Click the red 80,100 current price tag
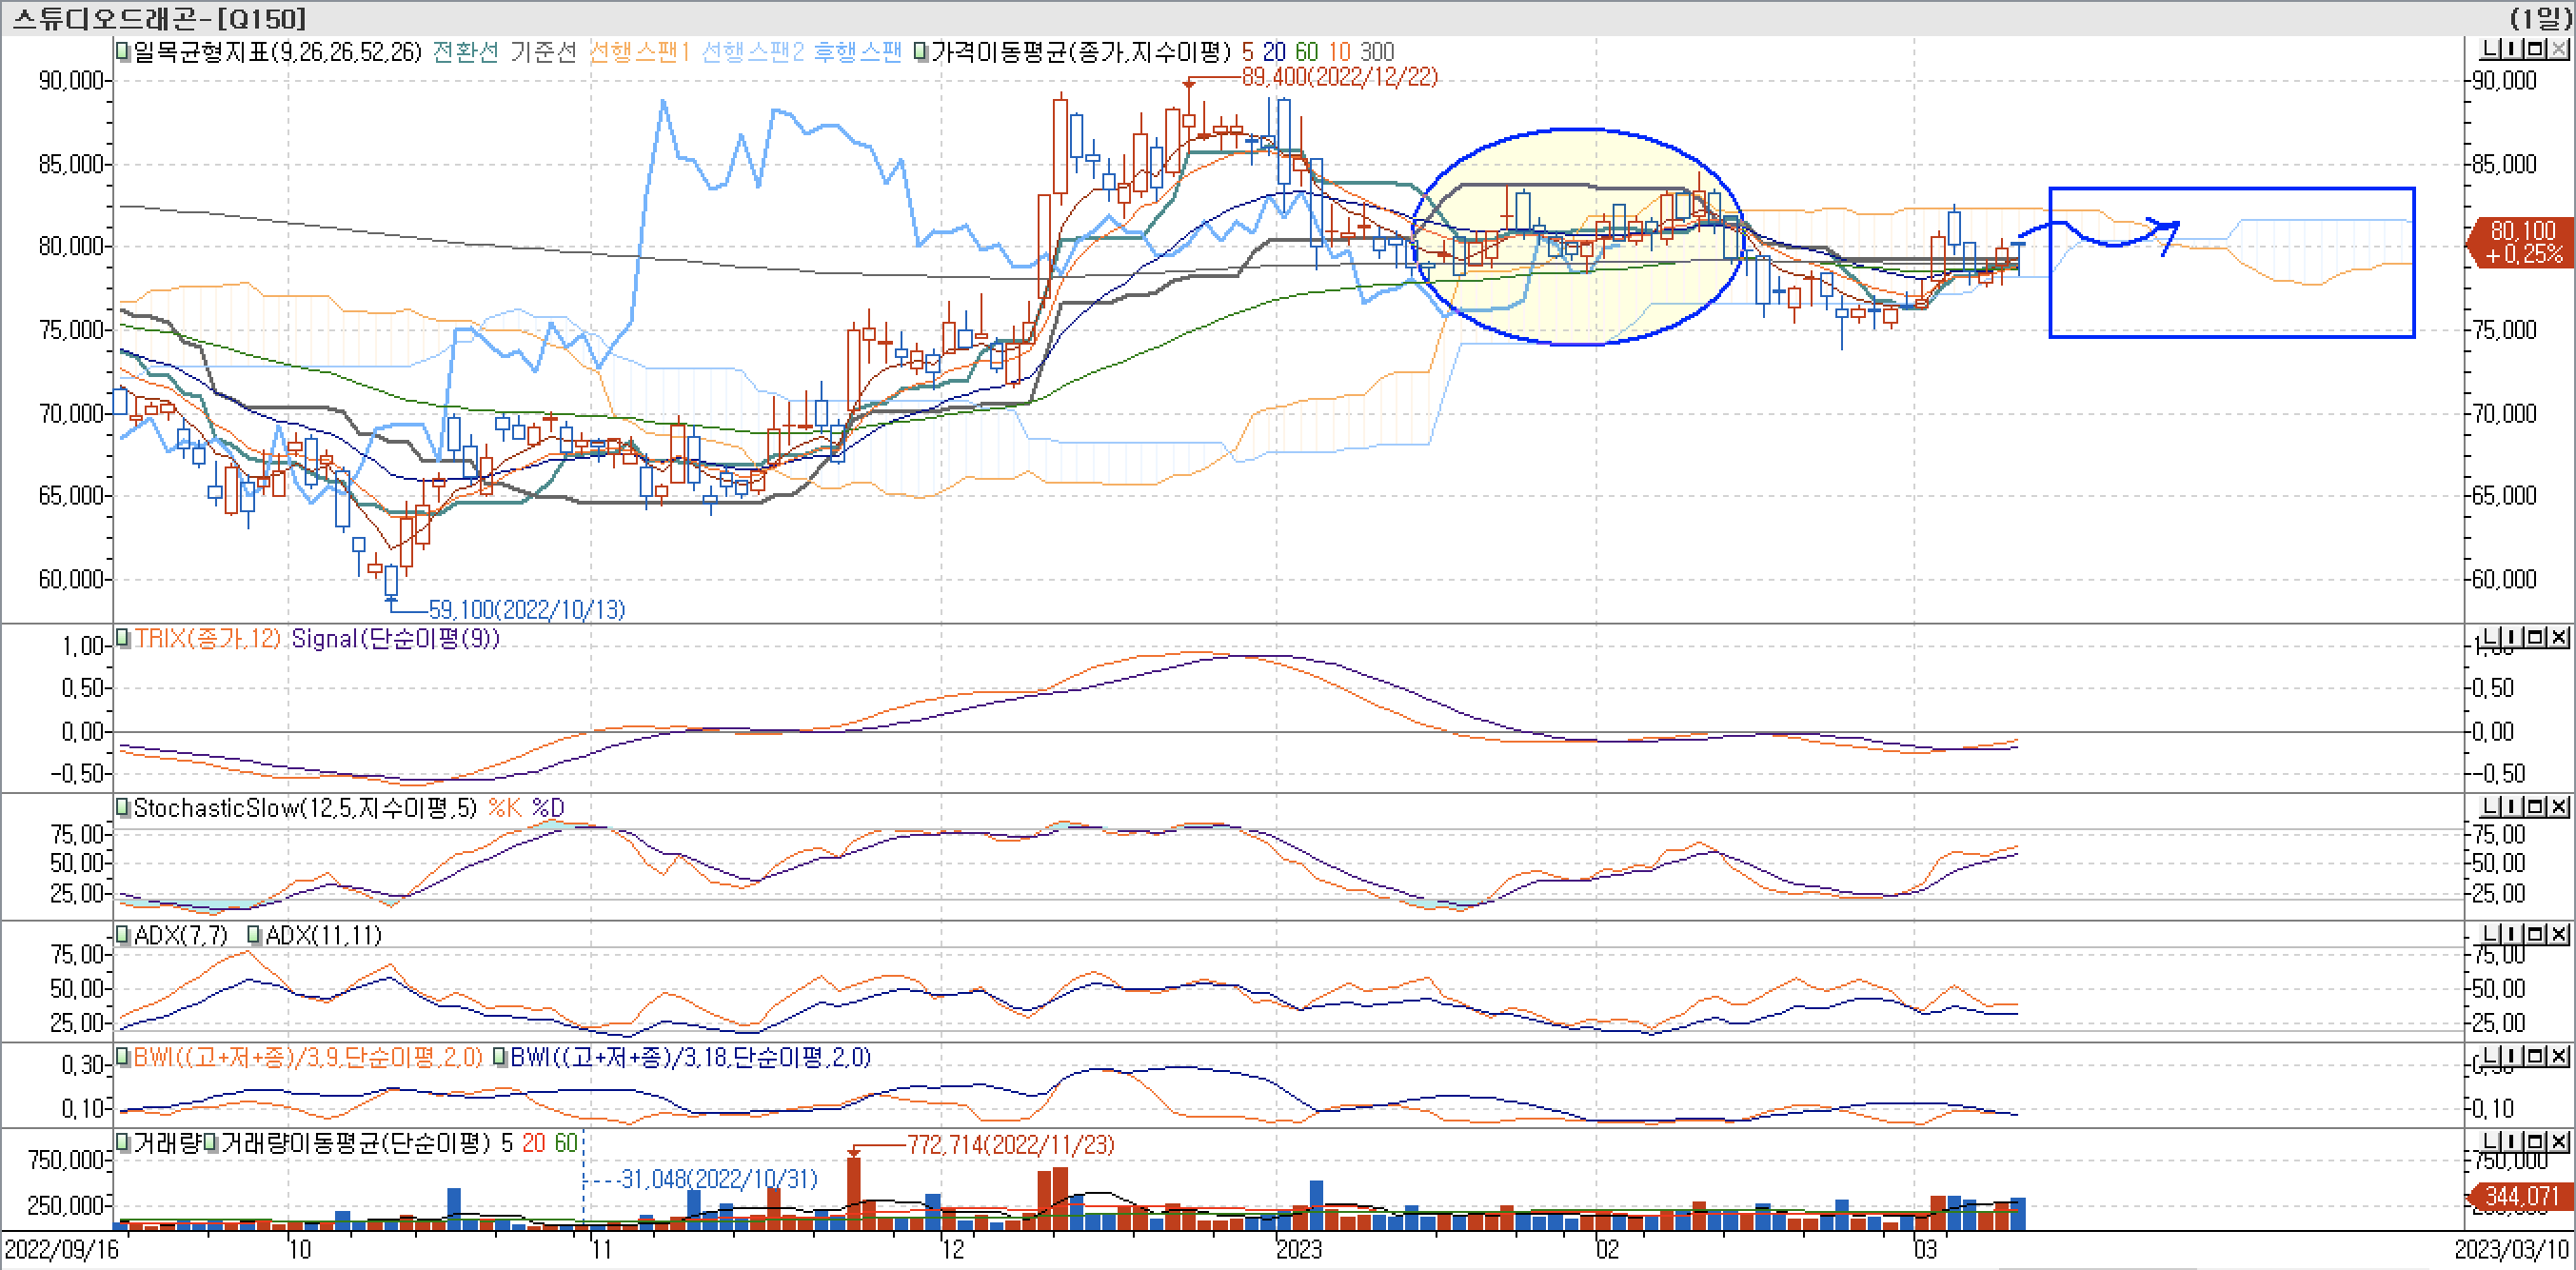The image size is (2576, 1270). point(2521,242)
